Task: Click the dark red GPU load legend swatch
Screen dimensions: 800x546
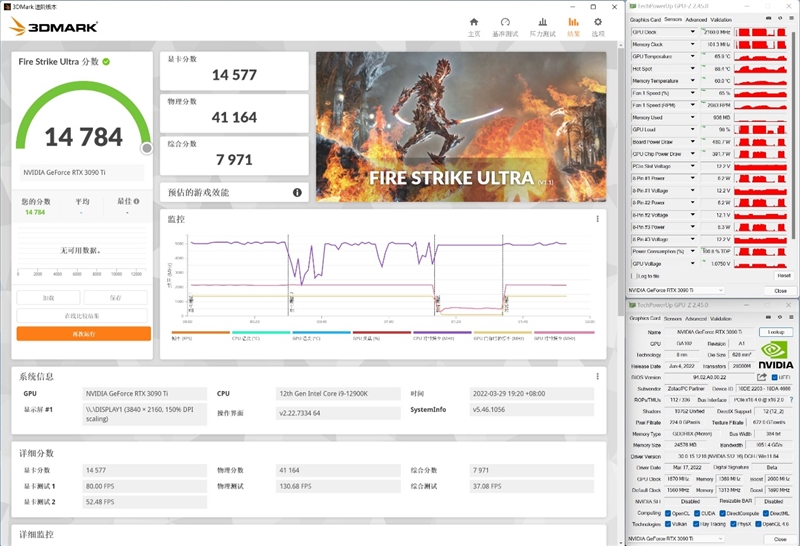Action: coord(382,332)
